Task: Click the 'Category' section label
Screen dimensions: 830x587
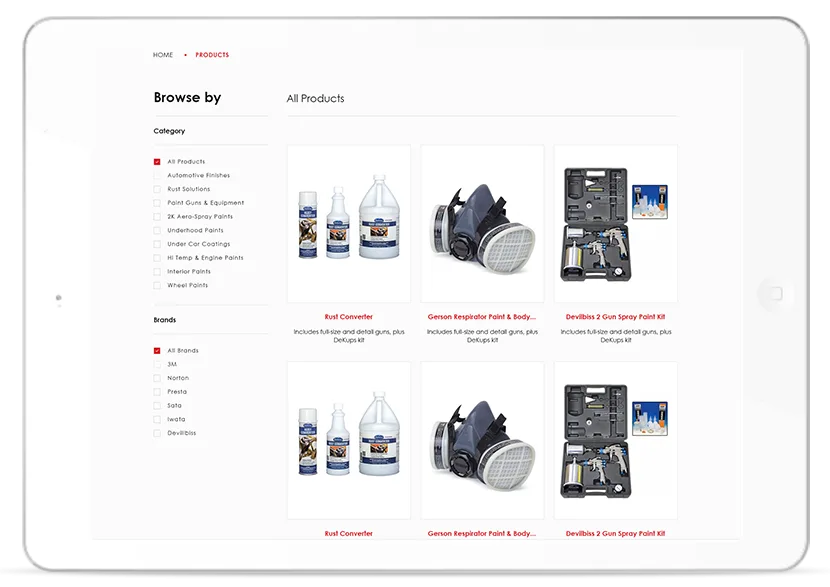Action: click(169, 131)
